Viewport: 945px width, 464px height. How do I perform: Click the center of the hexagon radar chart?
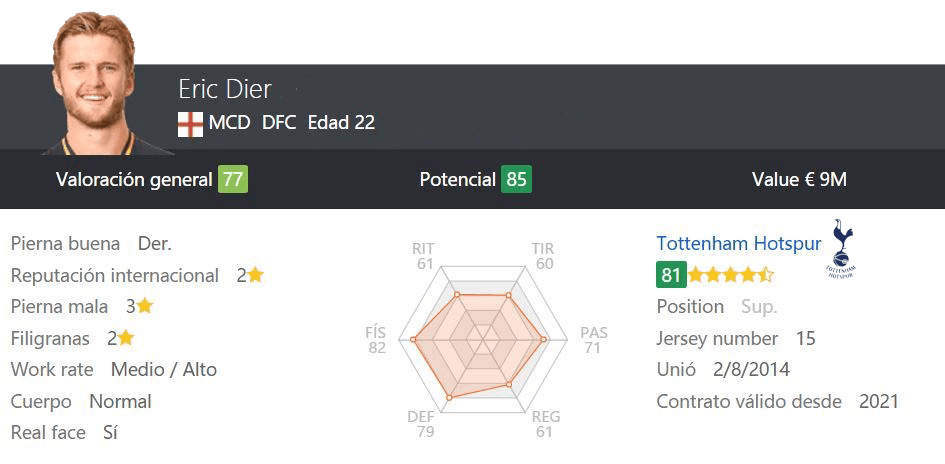point(483,340)
